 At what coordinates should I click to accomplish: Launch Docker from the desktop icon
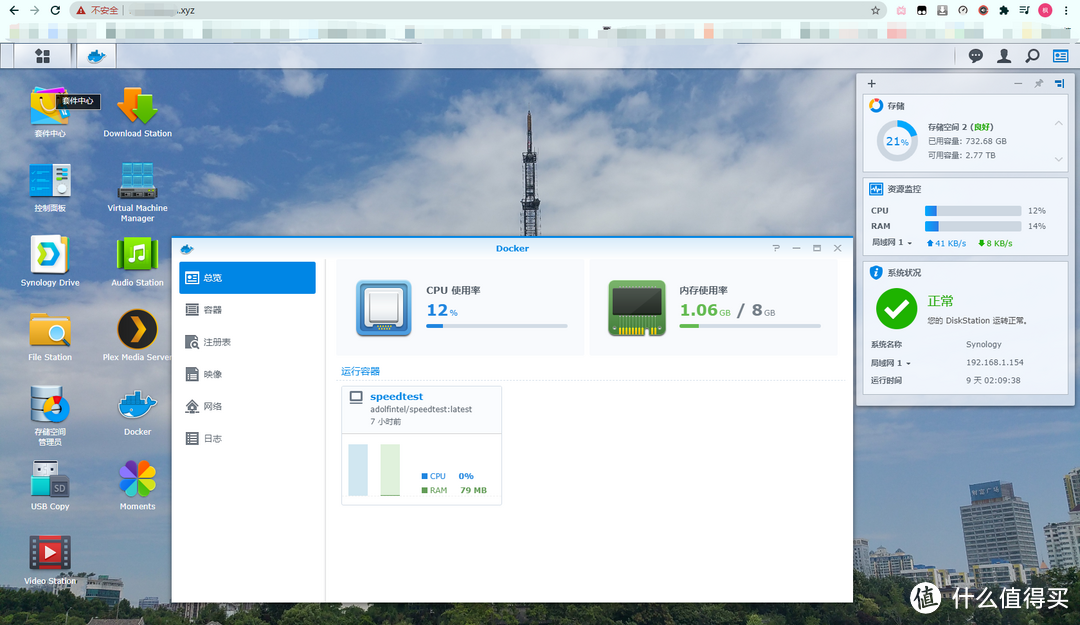(x=137, y=411)
